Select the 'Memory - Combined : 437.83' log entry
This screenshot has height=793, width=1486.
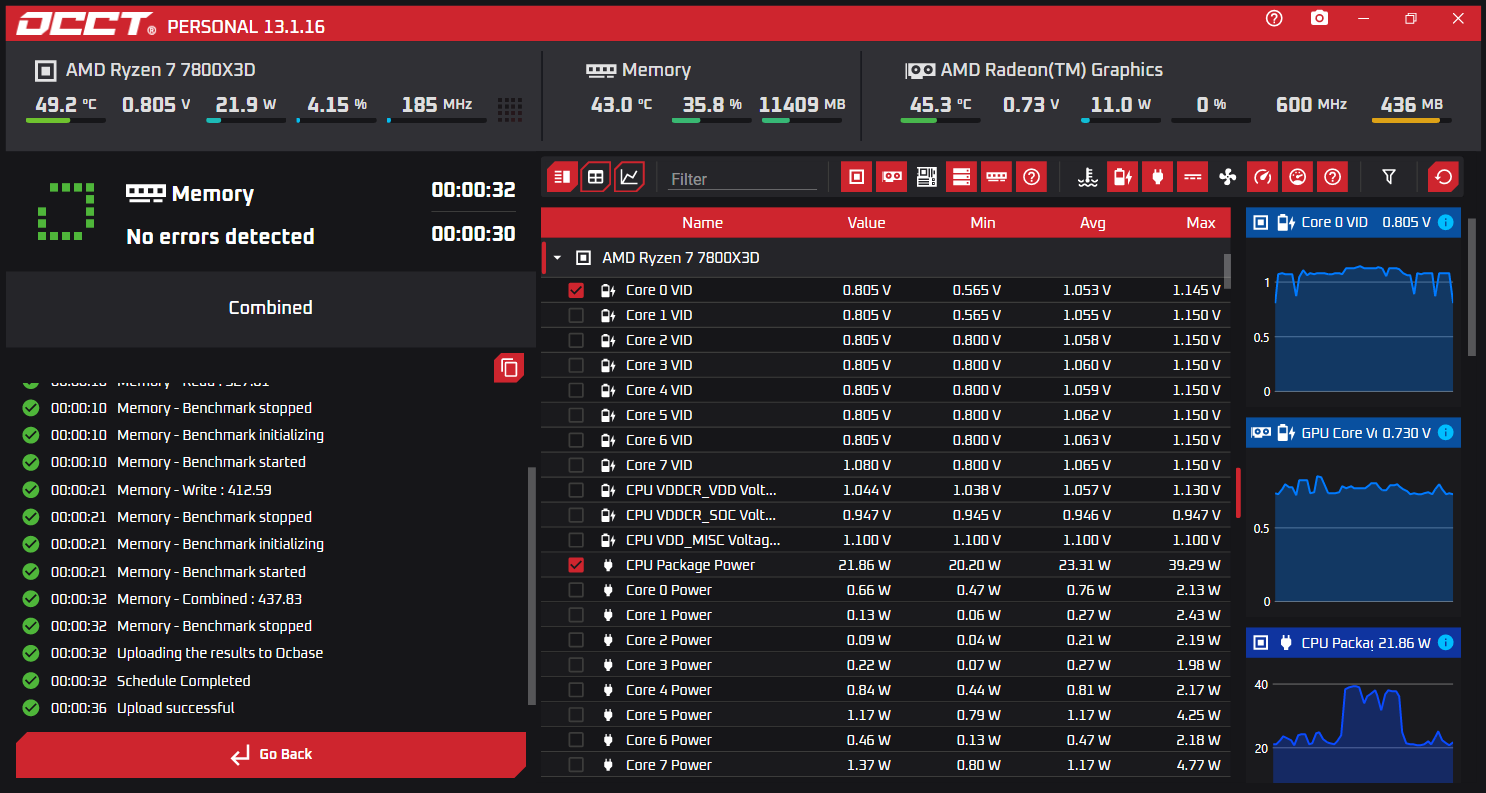(x=209, y=599)
